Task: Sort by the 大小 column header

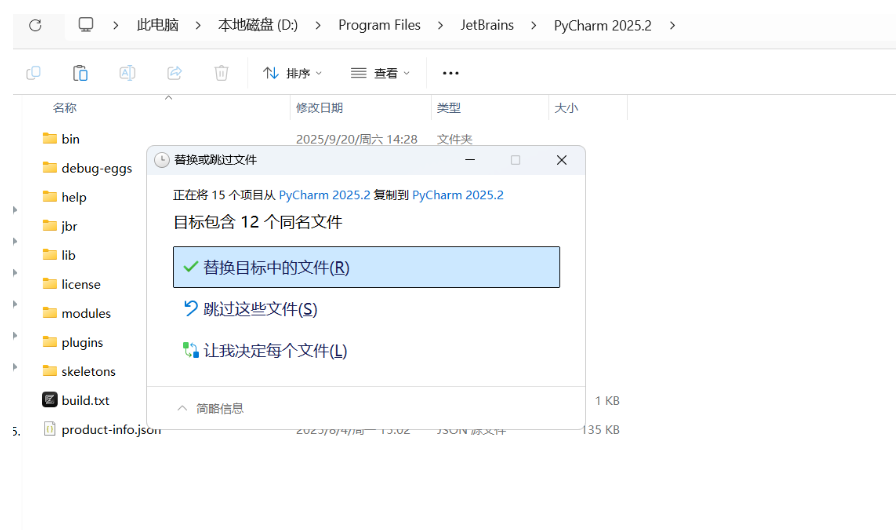Action: click(x=566, y=108)
